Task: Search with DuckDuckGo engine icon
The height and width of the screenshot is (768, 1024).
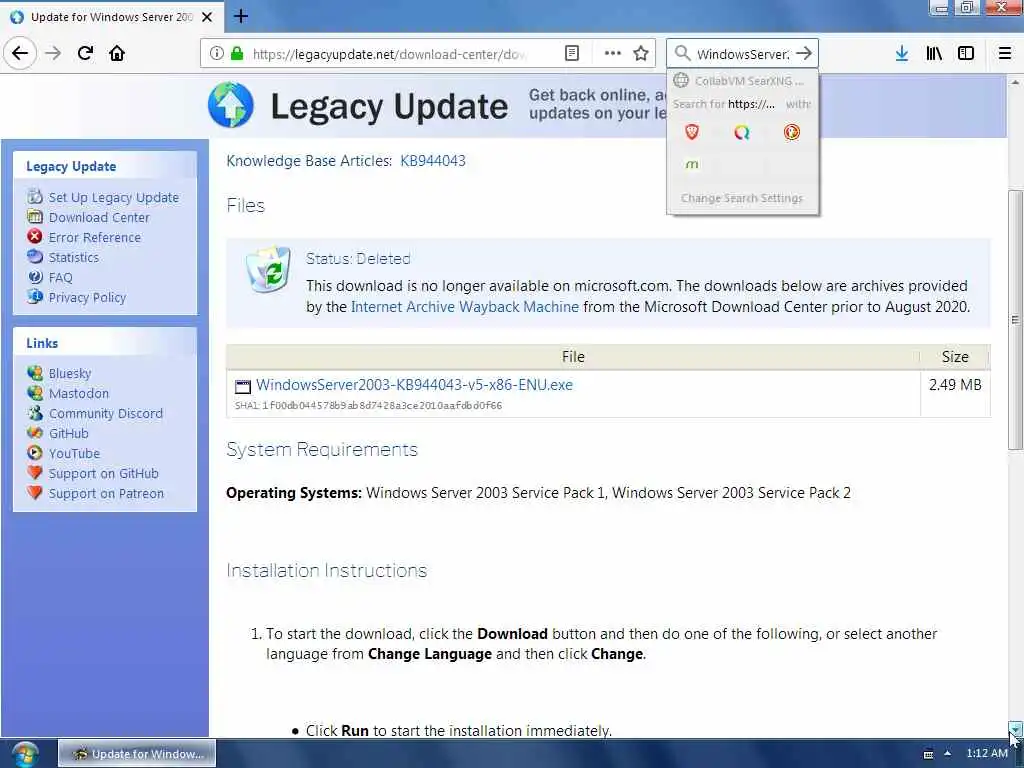Action: [x=791, y=133]
